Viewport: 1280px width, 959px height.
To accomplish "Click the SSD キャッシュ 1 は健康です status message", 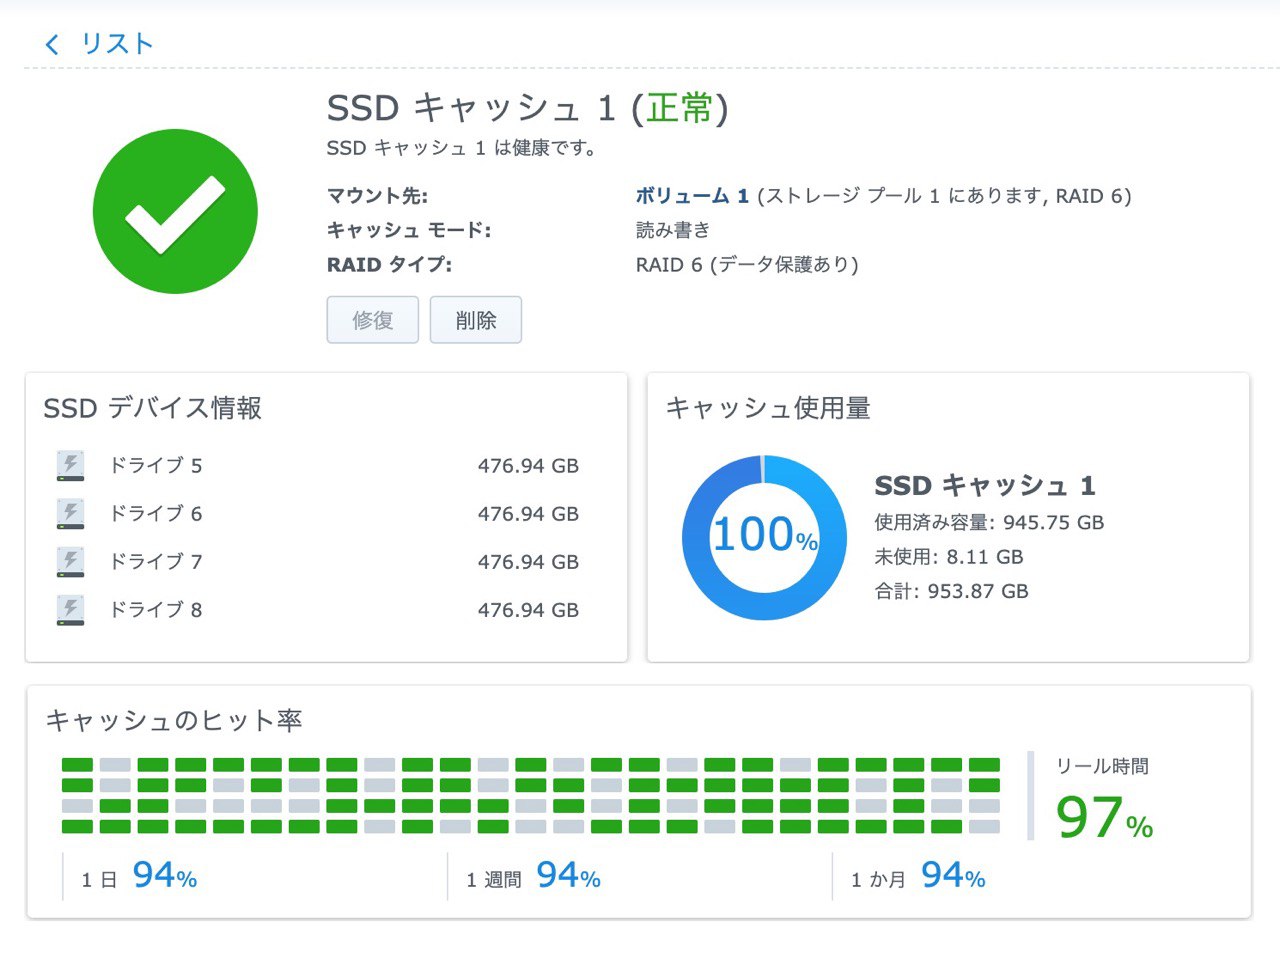I will (x=462, y=148).
